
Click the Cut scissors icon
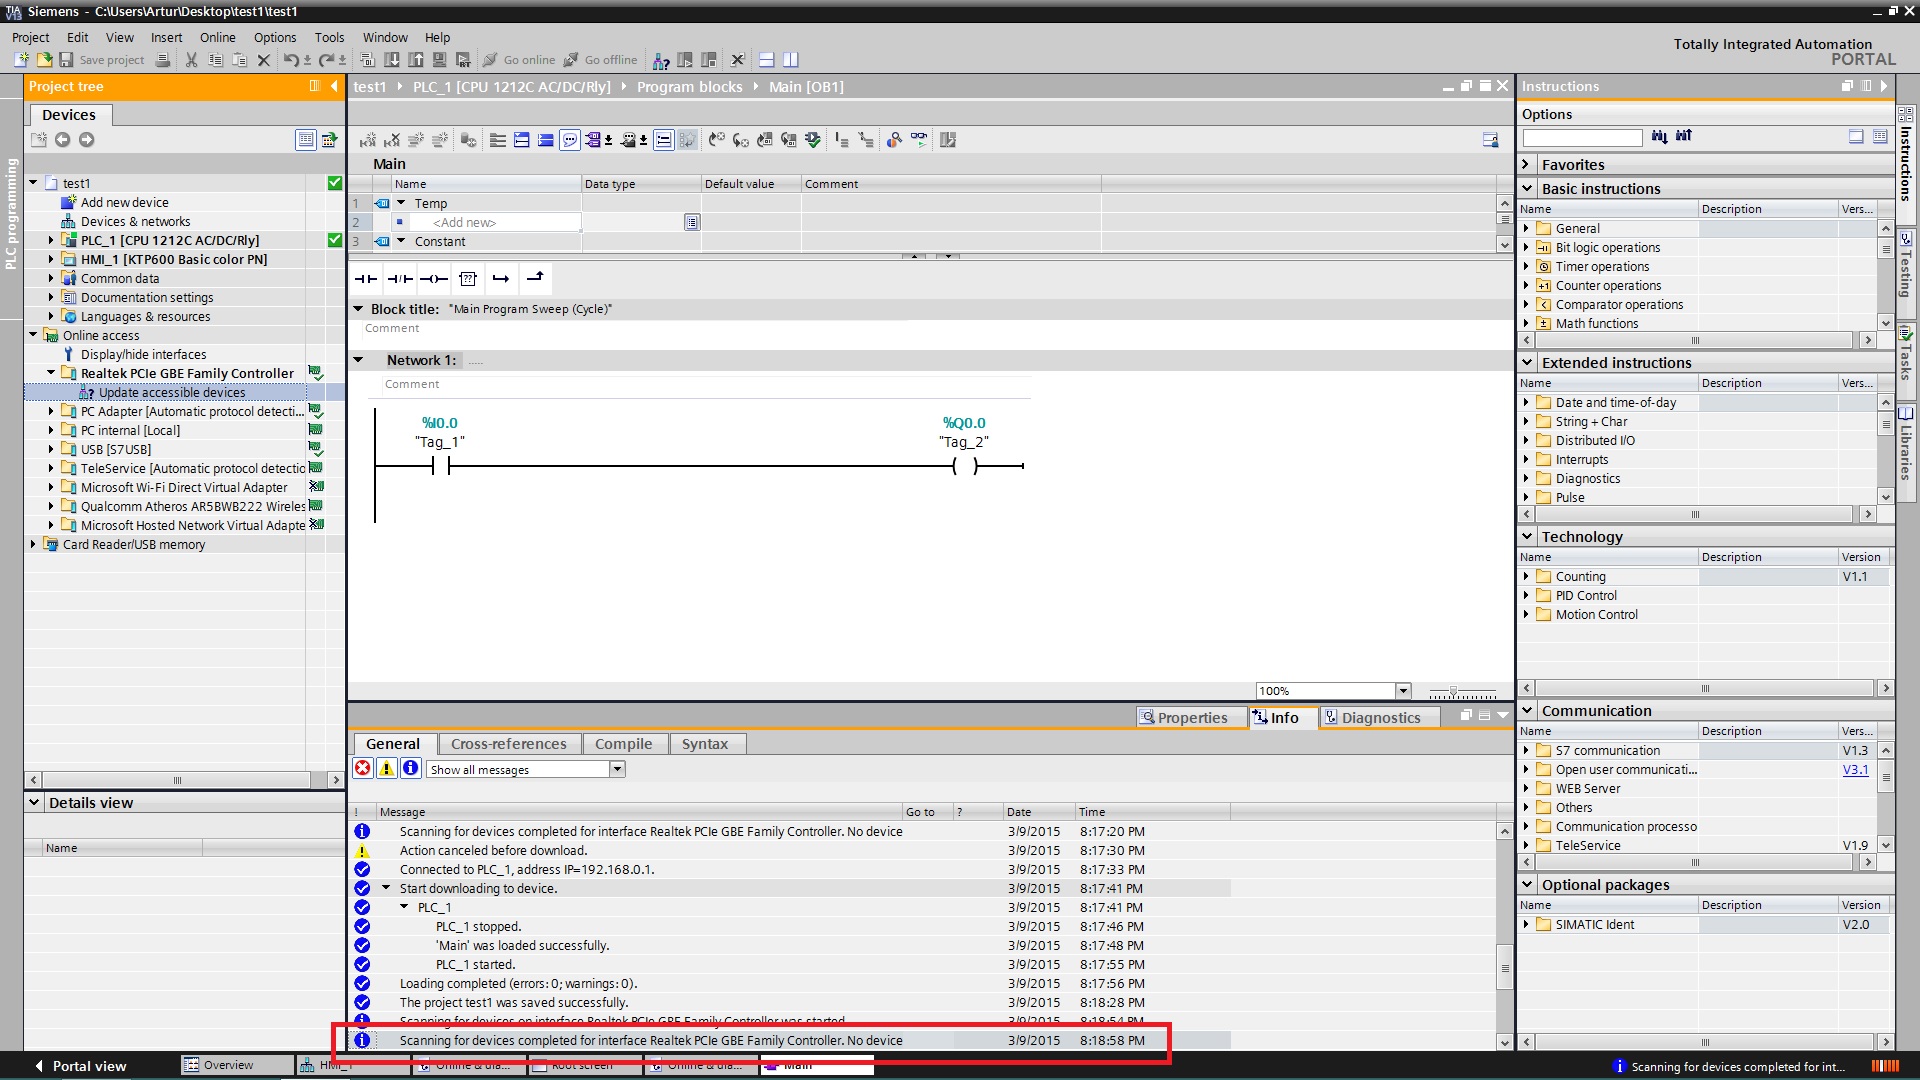pos(192,60)
